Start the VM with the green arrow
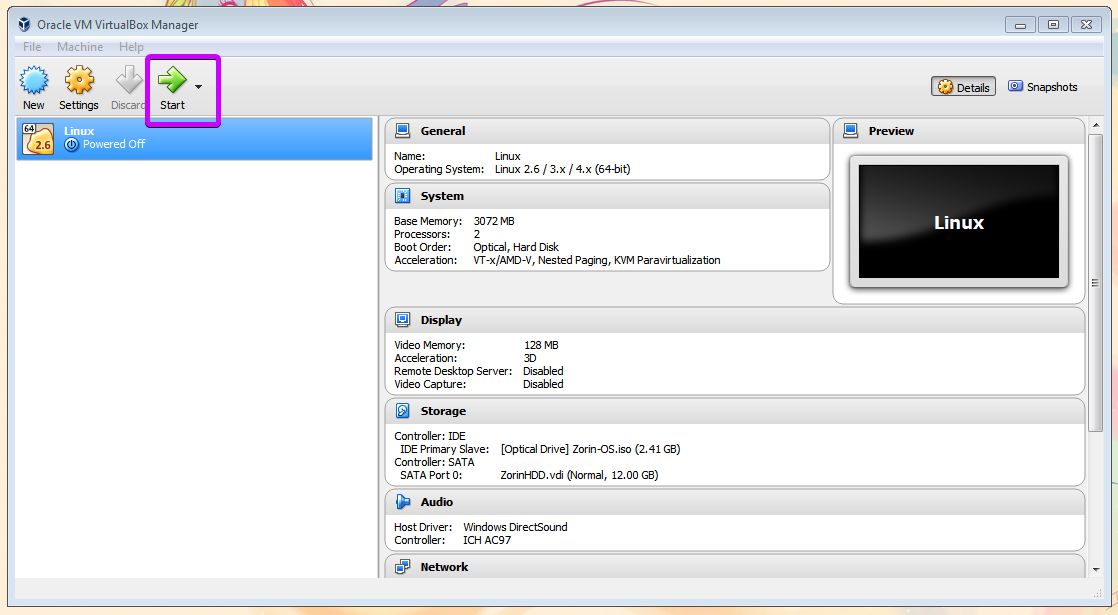The image size is (1118, 615). (x=172, y=80)
